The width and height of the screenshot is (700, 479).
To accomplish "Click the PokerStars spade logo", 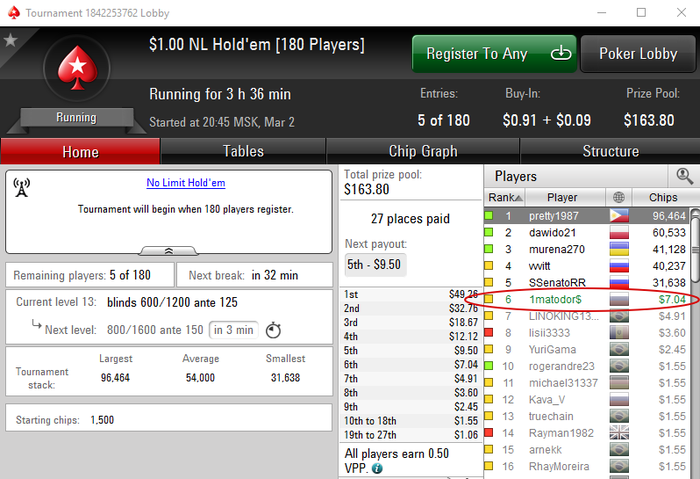I will (x=77, y=68).
